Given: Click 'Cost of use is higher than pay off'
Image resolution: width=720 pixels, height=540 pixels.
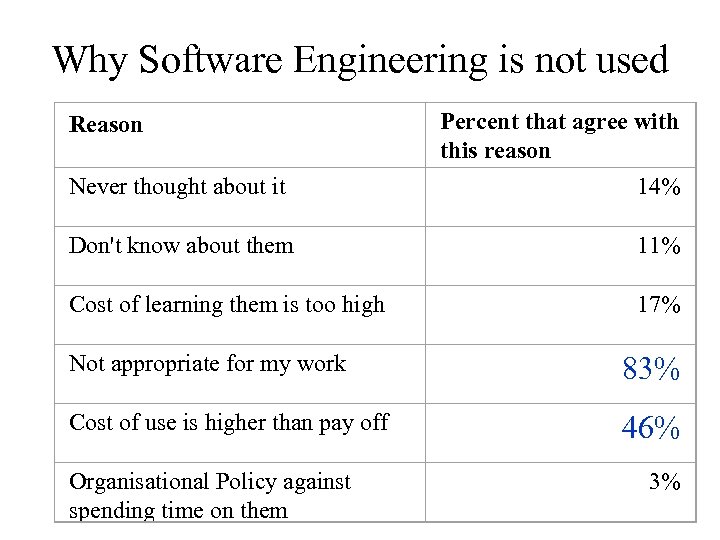Looking at the screenshot, I should point(228,422).
